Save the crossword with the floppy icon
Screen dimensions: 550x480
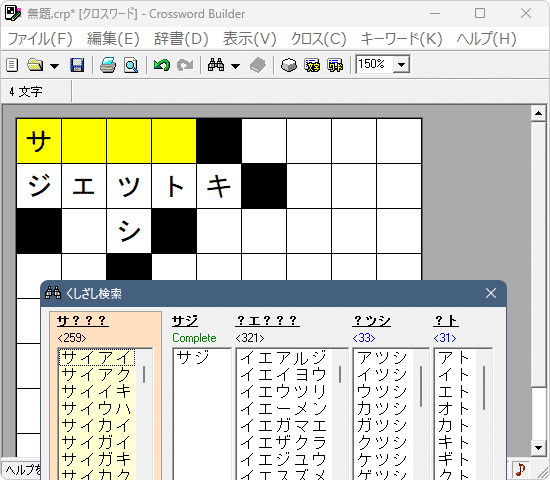[77, 65]
